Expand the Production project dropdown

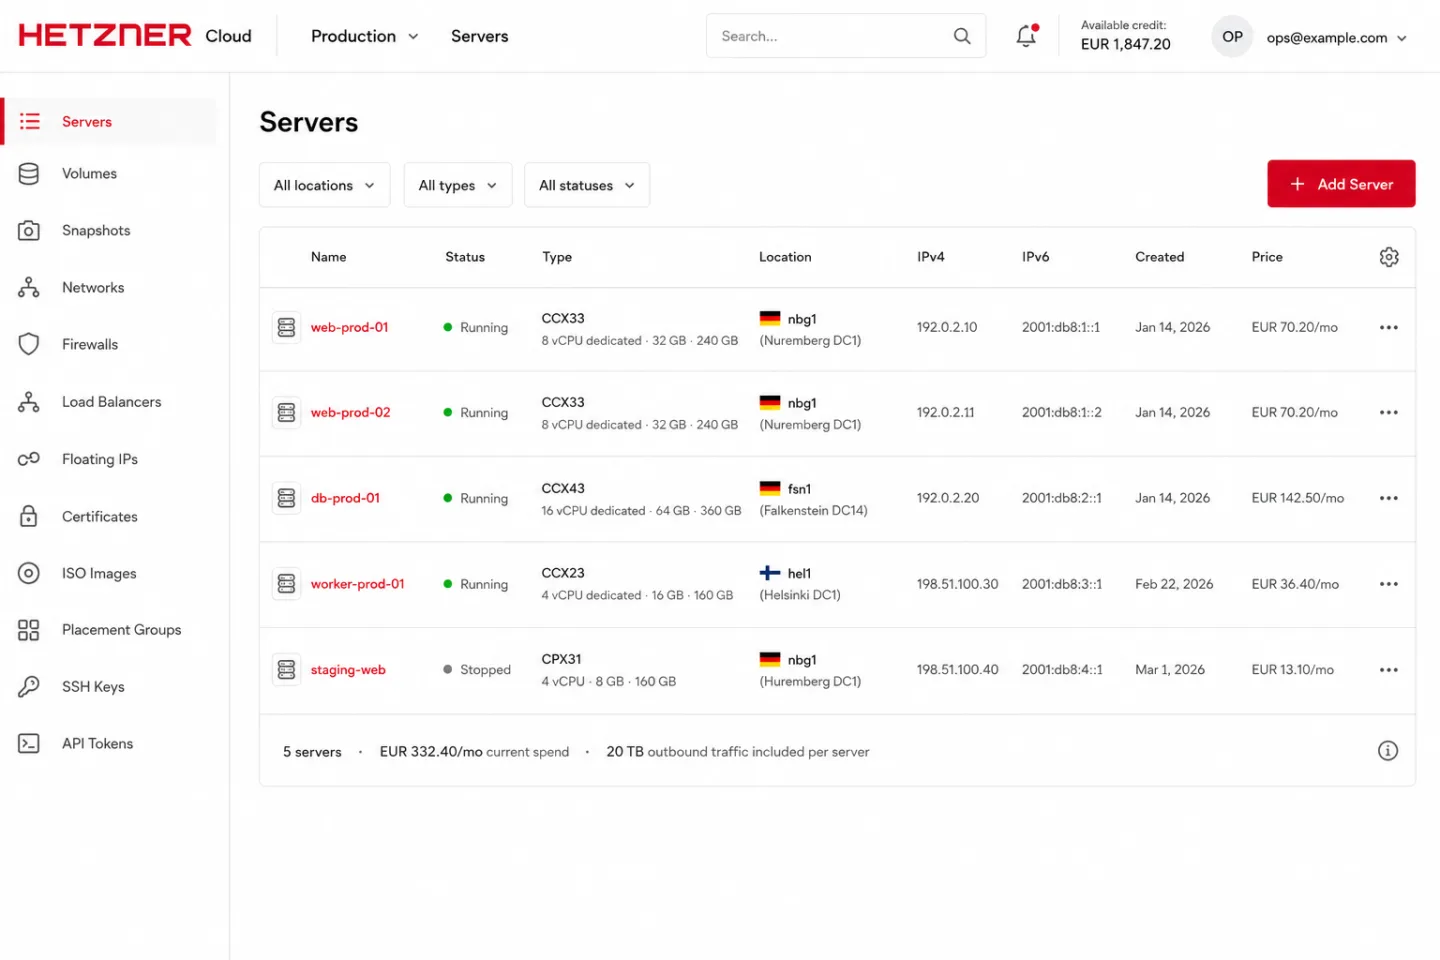pos(365,36)
